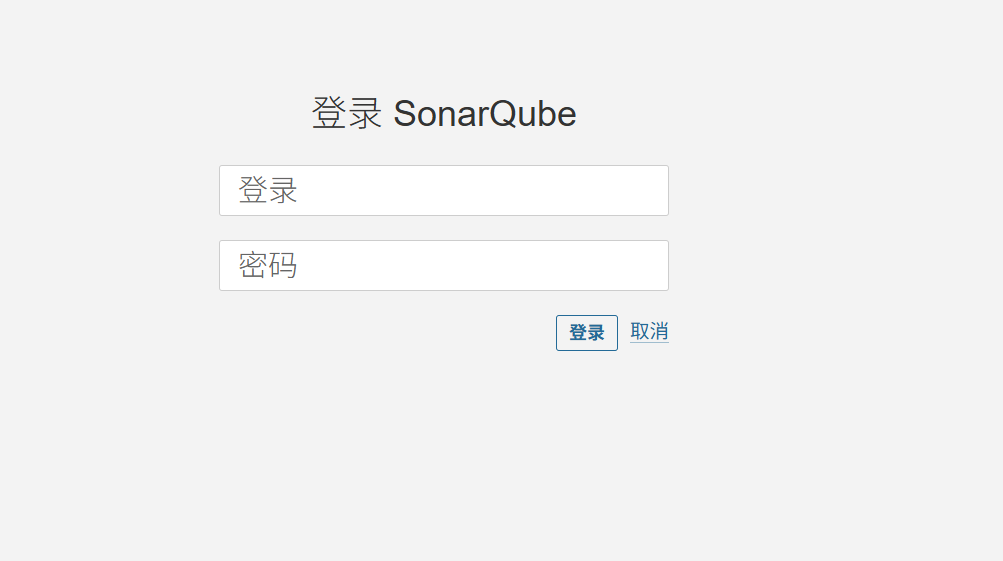The height and width of the screenshot is (561, 1003).
Task: Focus the top input of login form
Action: pos(443,190)
